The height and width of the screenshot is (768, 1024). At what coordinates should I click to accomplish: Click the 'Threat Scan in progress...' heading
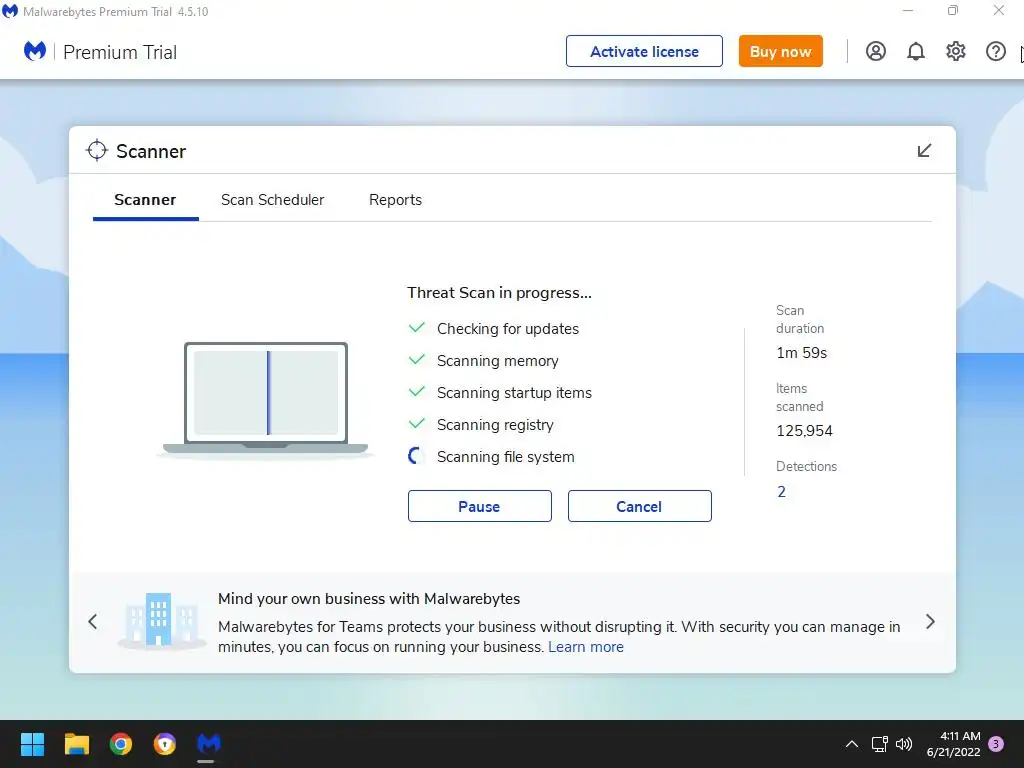pos(500,293)
